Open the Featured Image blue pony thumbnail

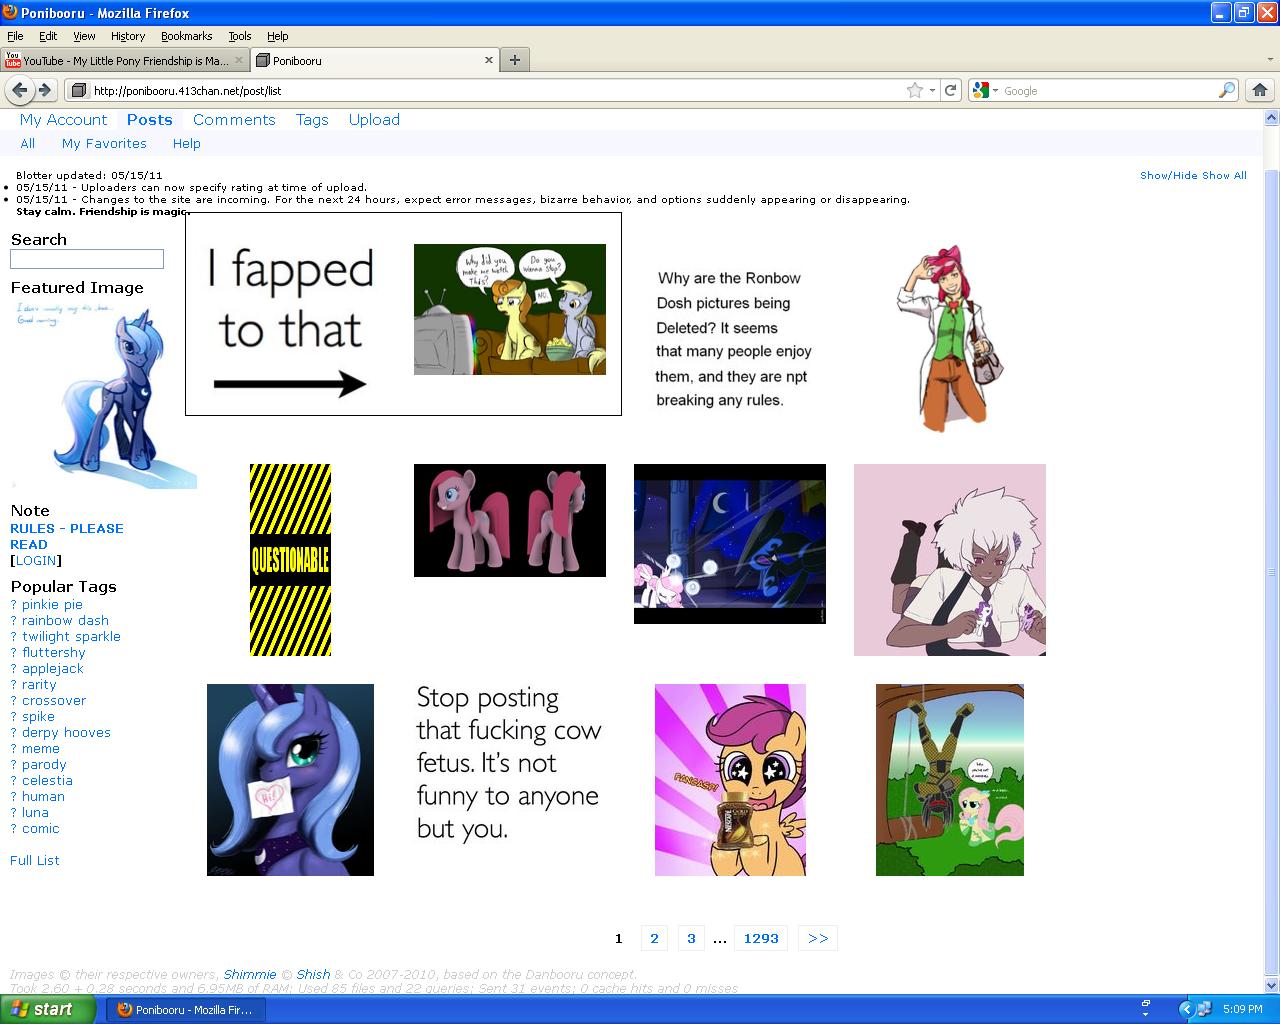[104, 394]
